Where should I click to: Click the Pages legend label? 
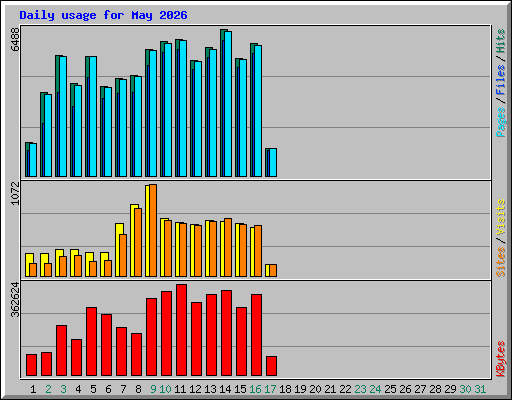click(501, 122)
